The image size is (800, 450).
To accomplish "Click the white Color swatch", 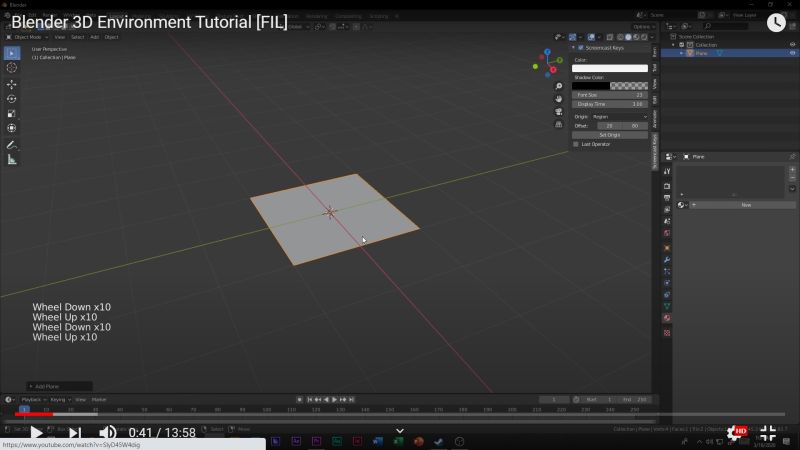I will pyautogui.click(x=610, y=68).
